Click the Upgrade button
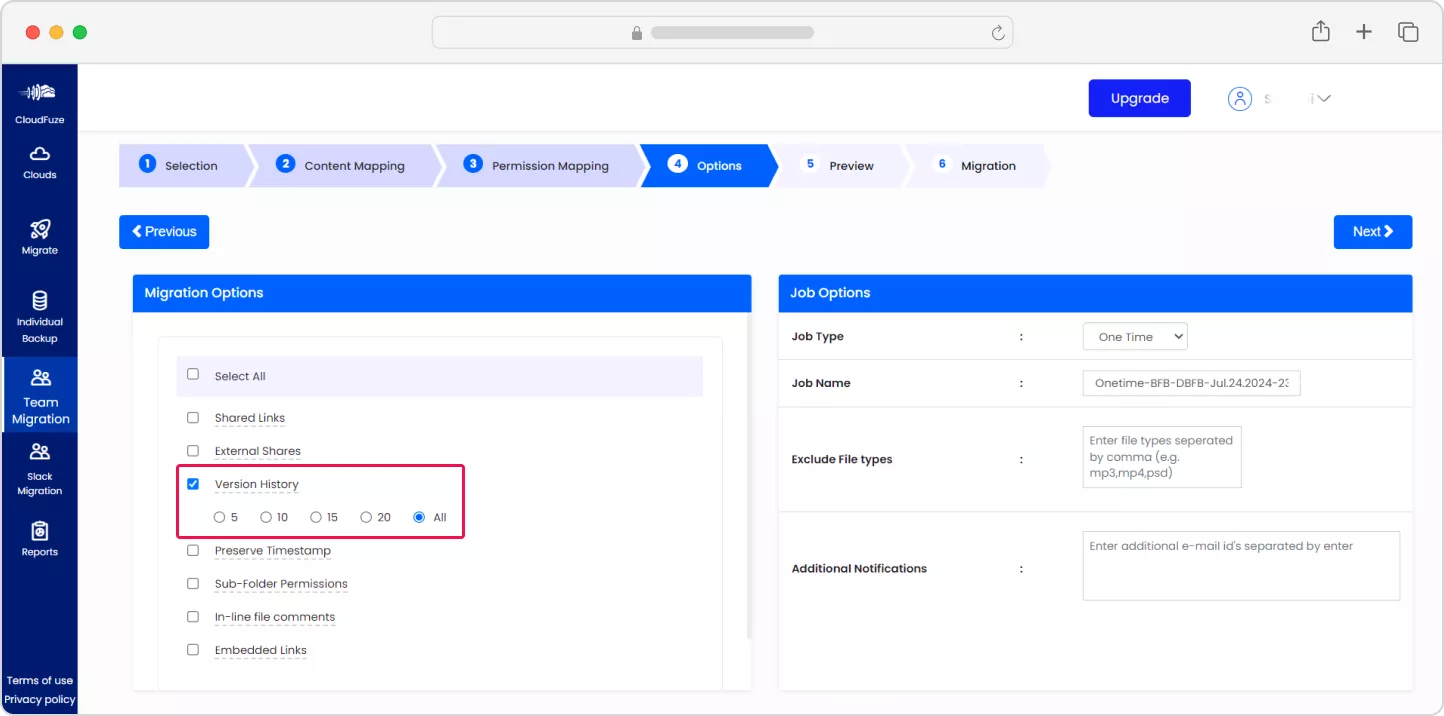Image resolution: width=1444 pixels, height=716 pixels. 1140,98
